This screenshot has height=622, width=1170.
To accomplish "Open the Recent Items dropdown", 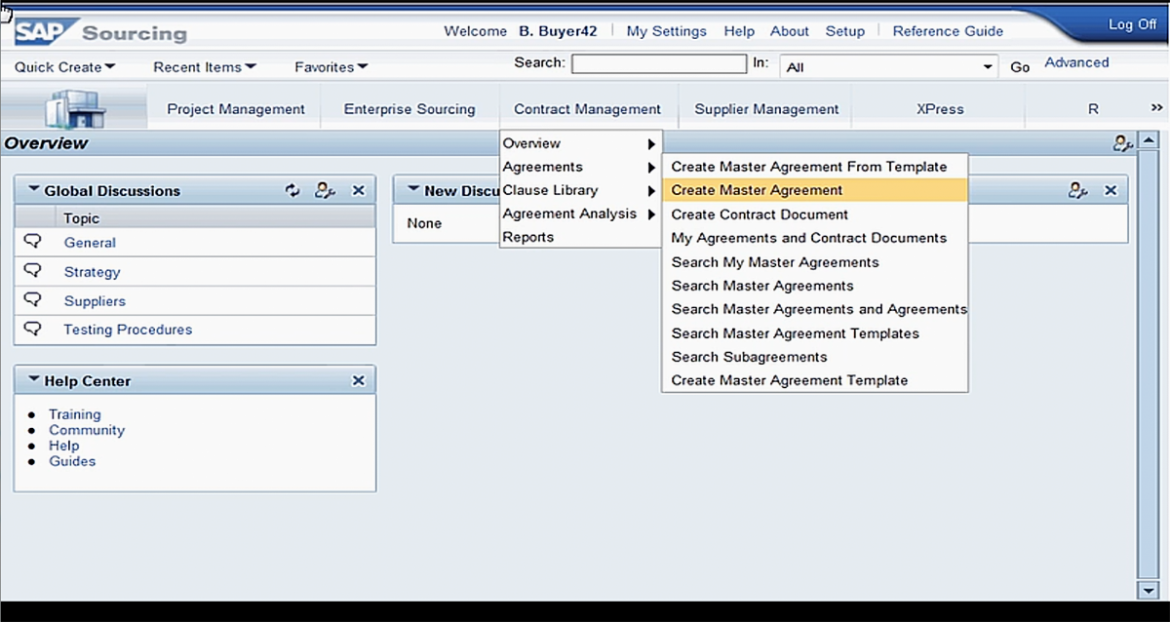I will click(203, 67).
